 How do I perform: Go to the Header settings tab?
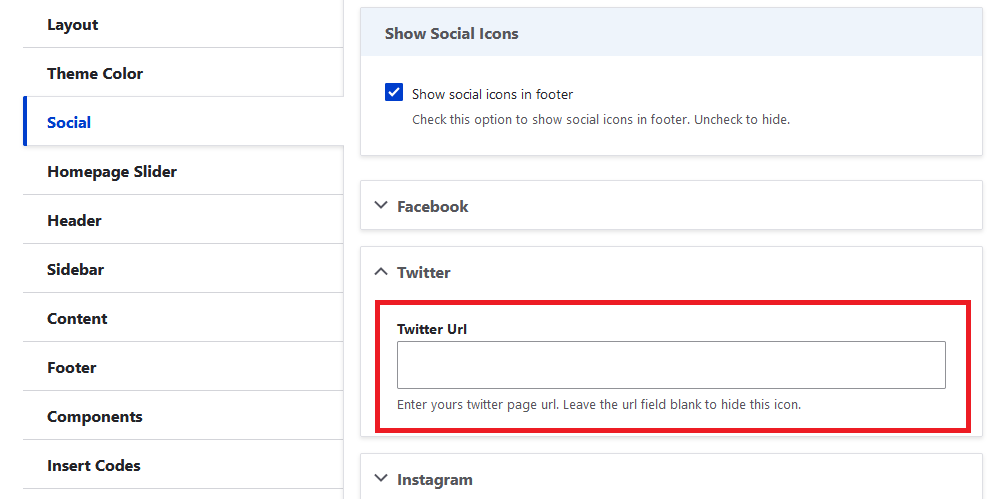click(x=74, y=221)
